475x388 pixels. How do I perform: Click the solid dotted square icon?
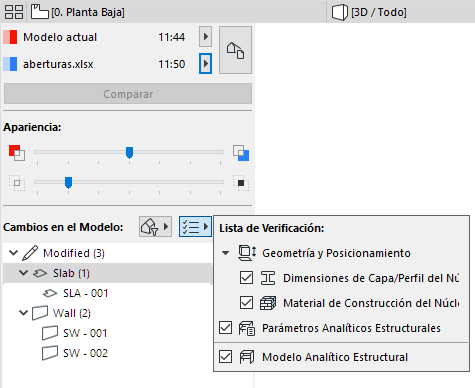(241, 183)
